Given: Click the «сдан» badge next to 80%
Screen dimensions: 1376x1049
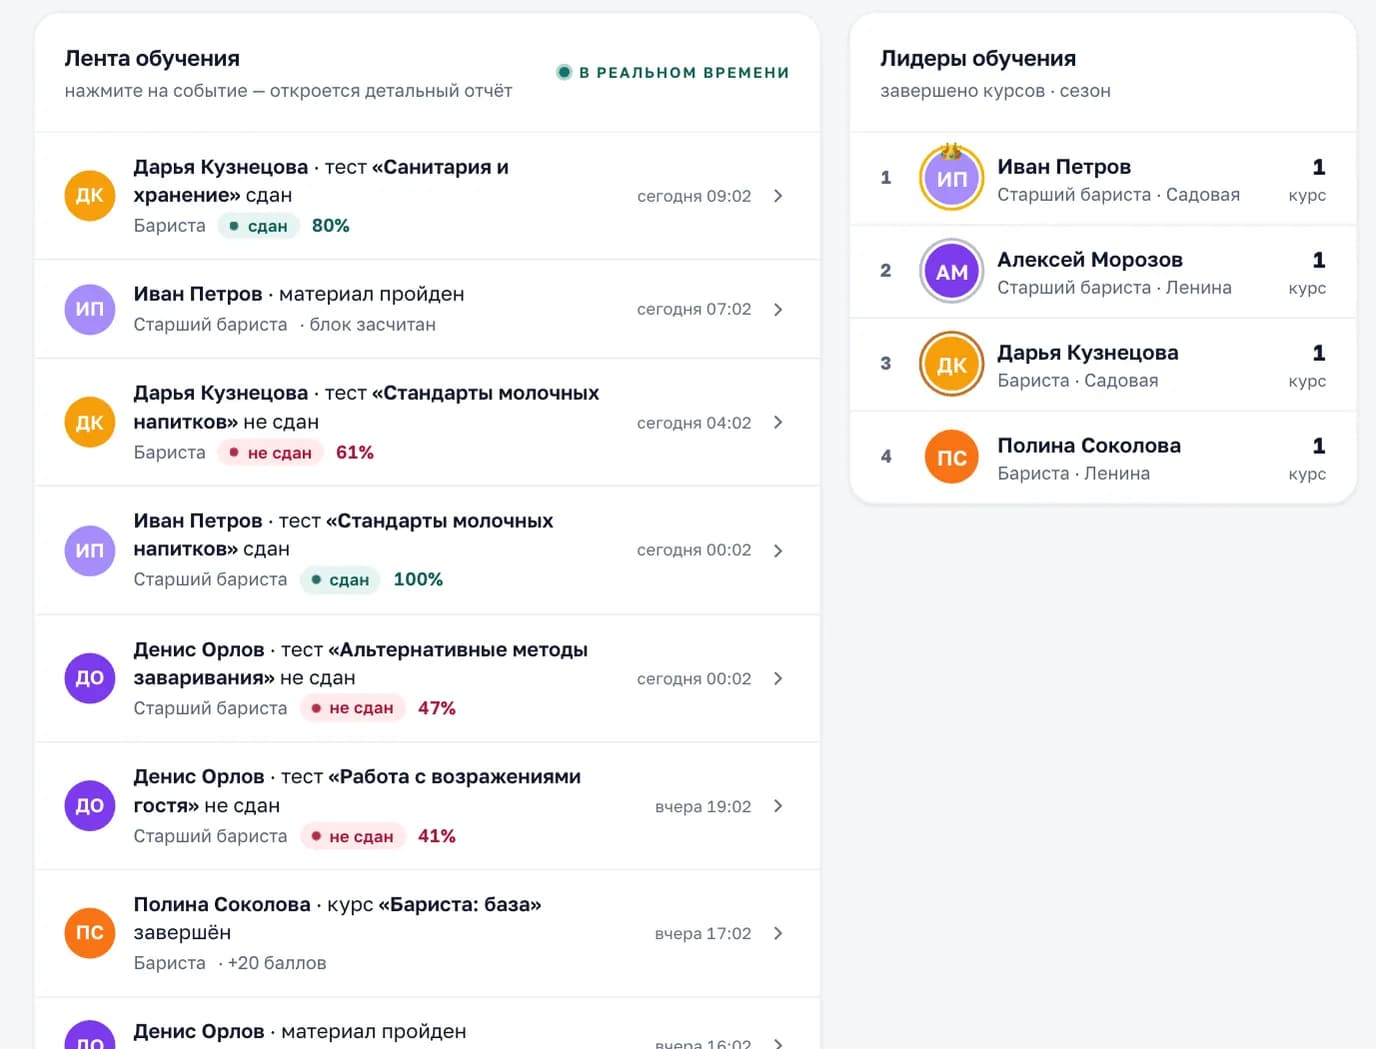Looking at the screenshot, I should 258,226.
